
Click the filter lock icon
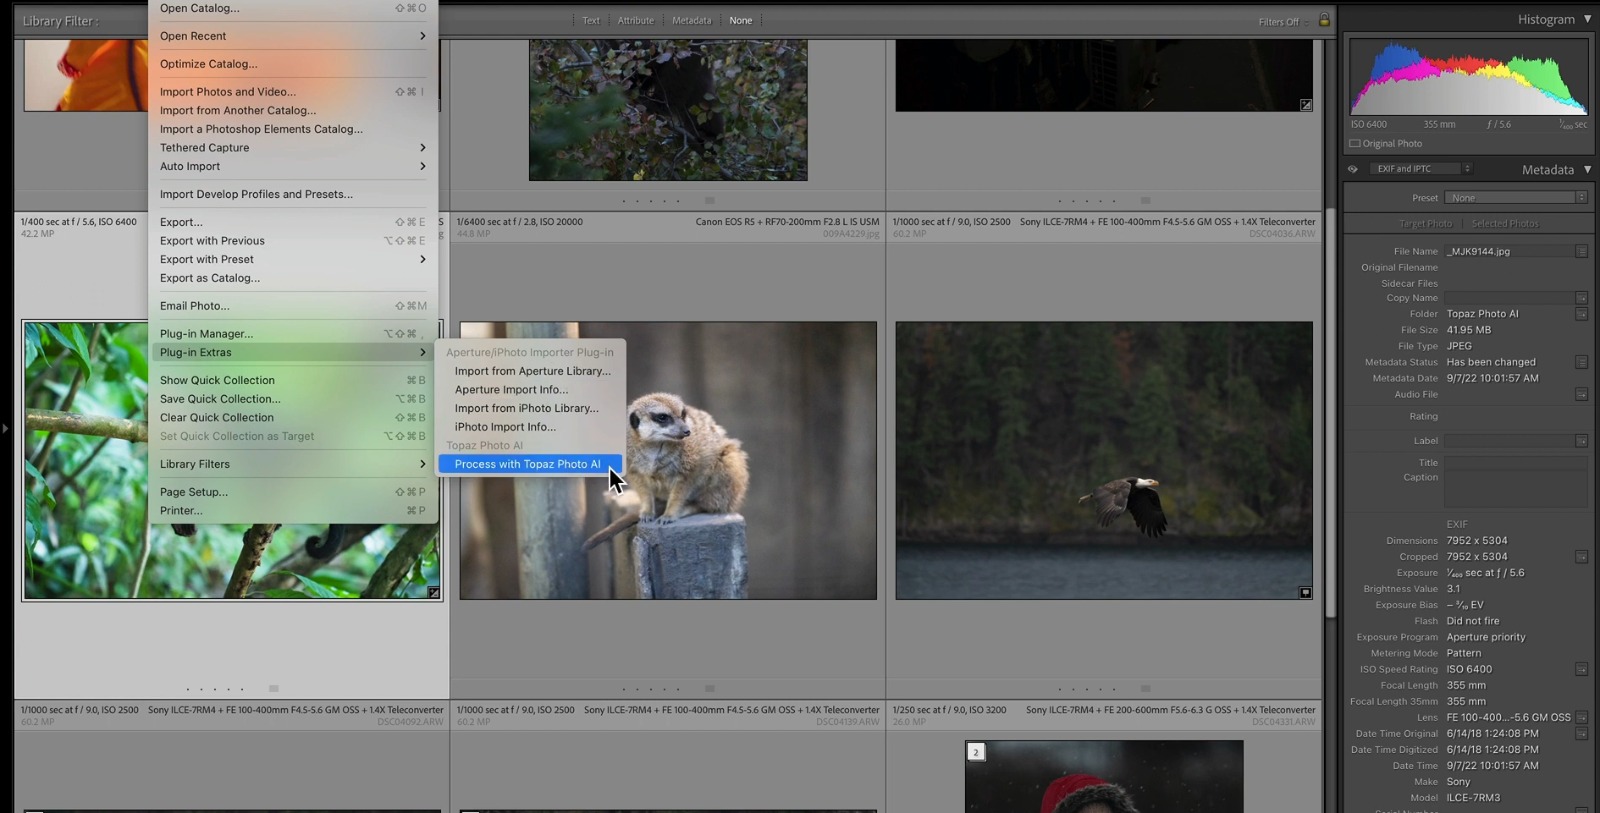1324,20
